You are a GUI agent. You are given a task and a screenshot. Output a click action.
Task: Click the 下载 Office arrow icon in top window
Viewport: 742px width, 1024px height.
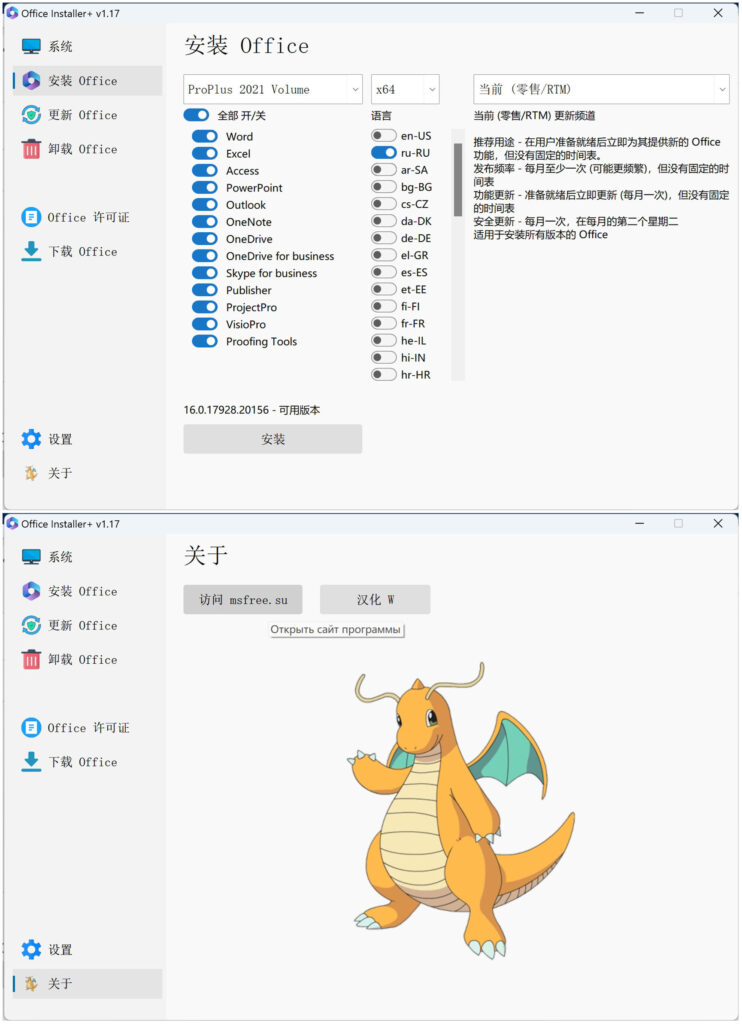pos(31,251)
